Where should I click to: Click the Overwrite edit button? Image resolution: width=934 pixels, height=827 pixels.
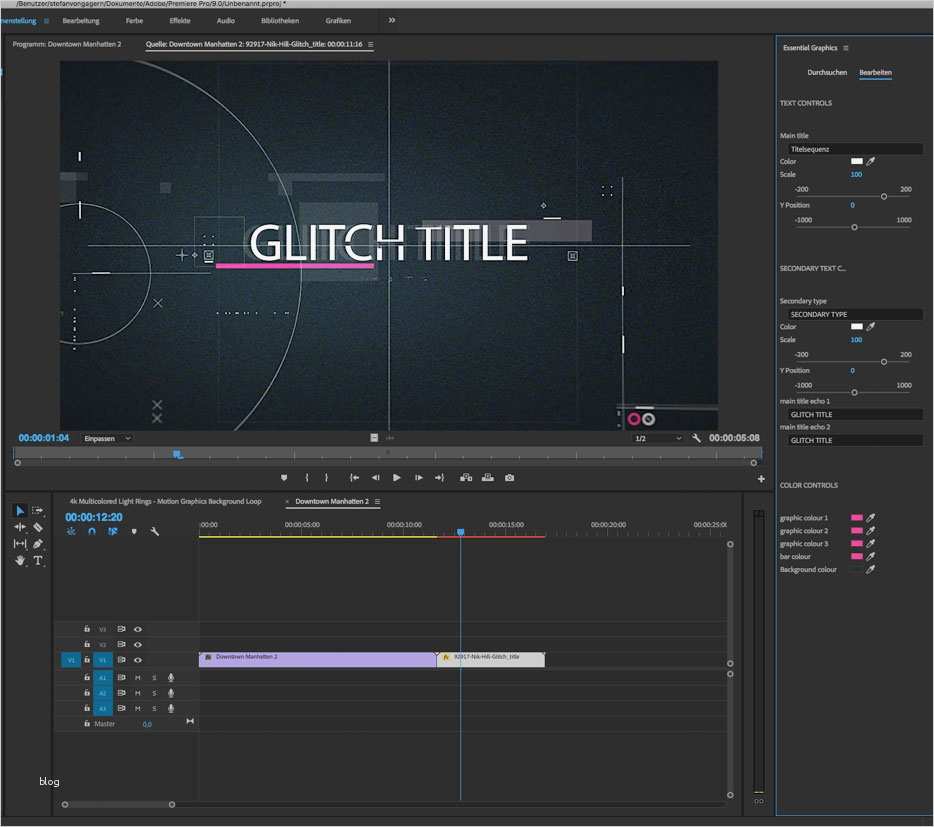(488, 478)
